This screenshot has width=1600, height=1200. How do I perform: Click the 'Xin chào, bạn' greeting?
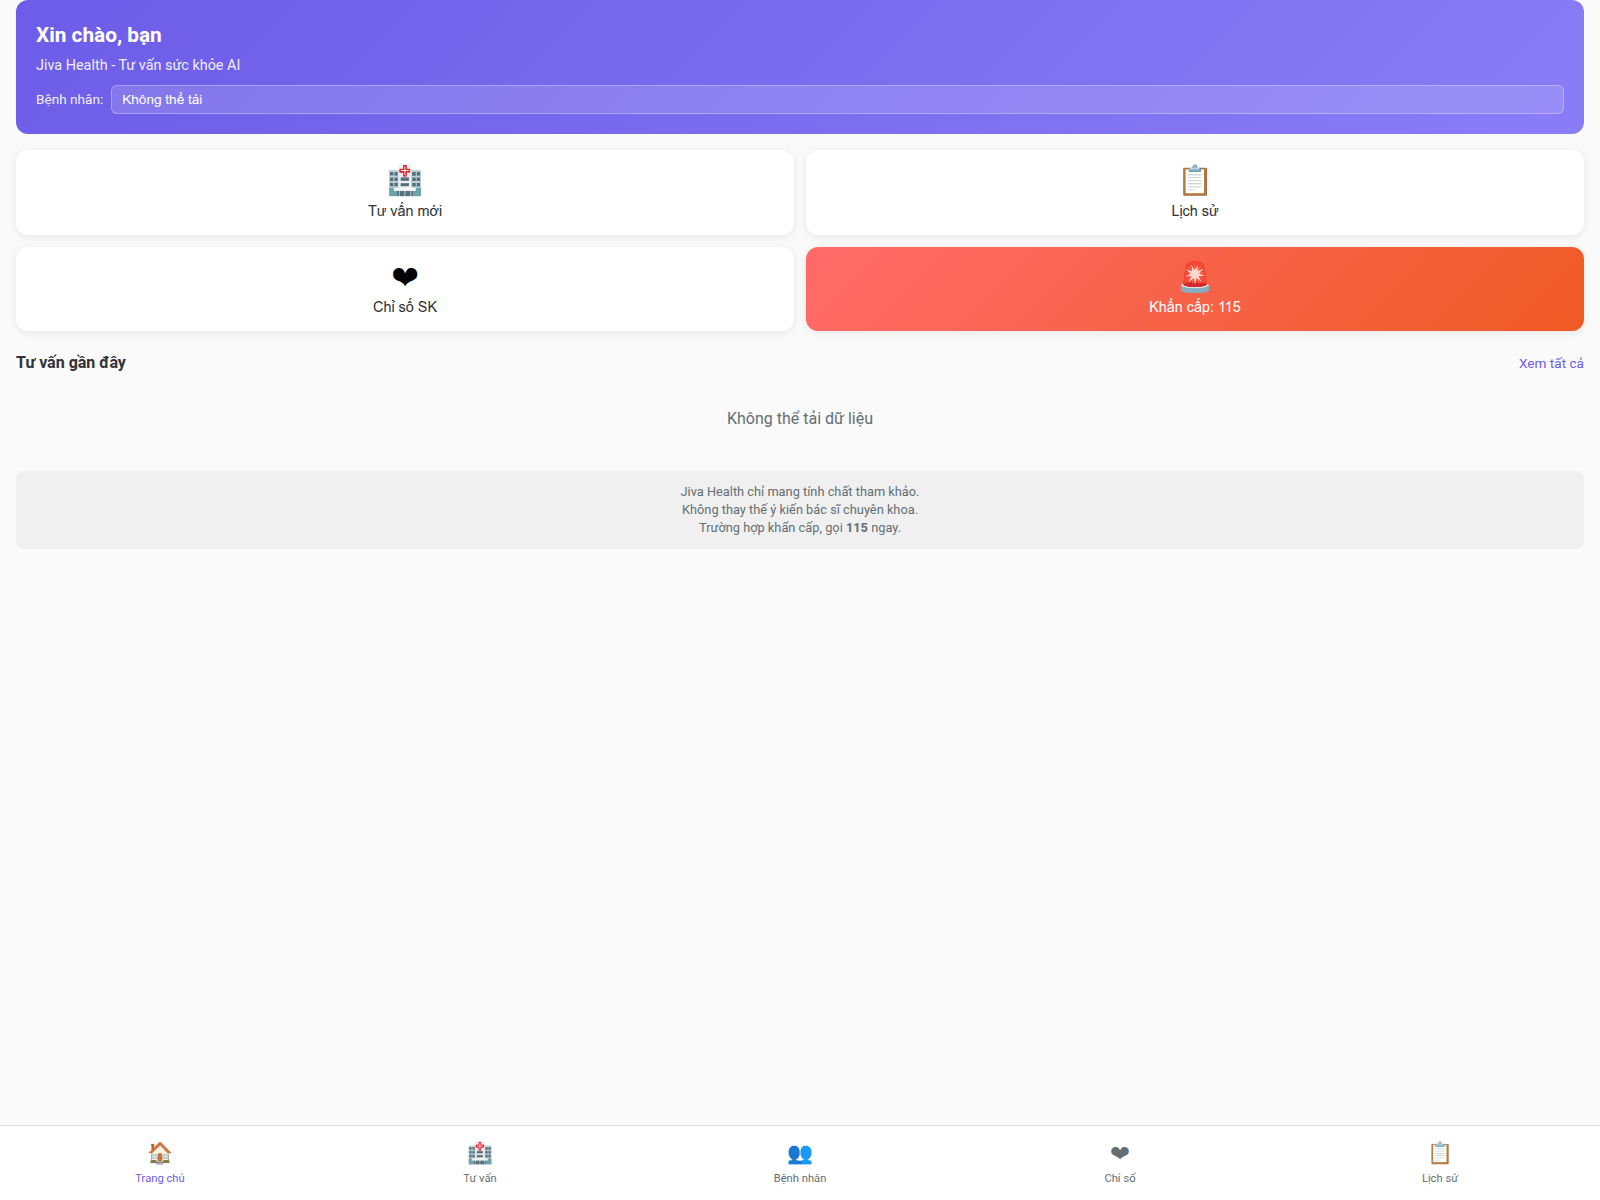(99, 35)
